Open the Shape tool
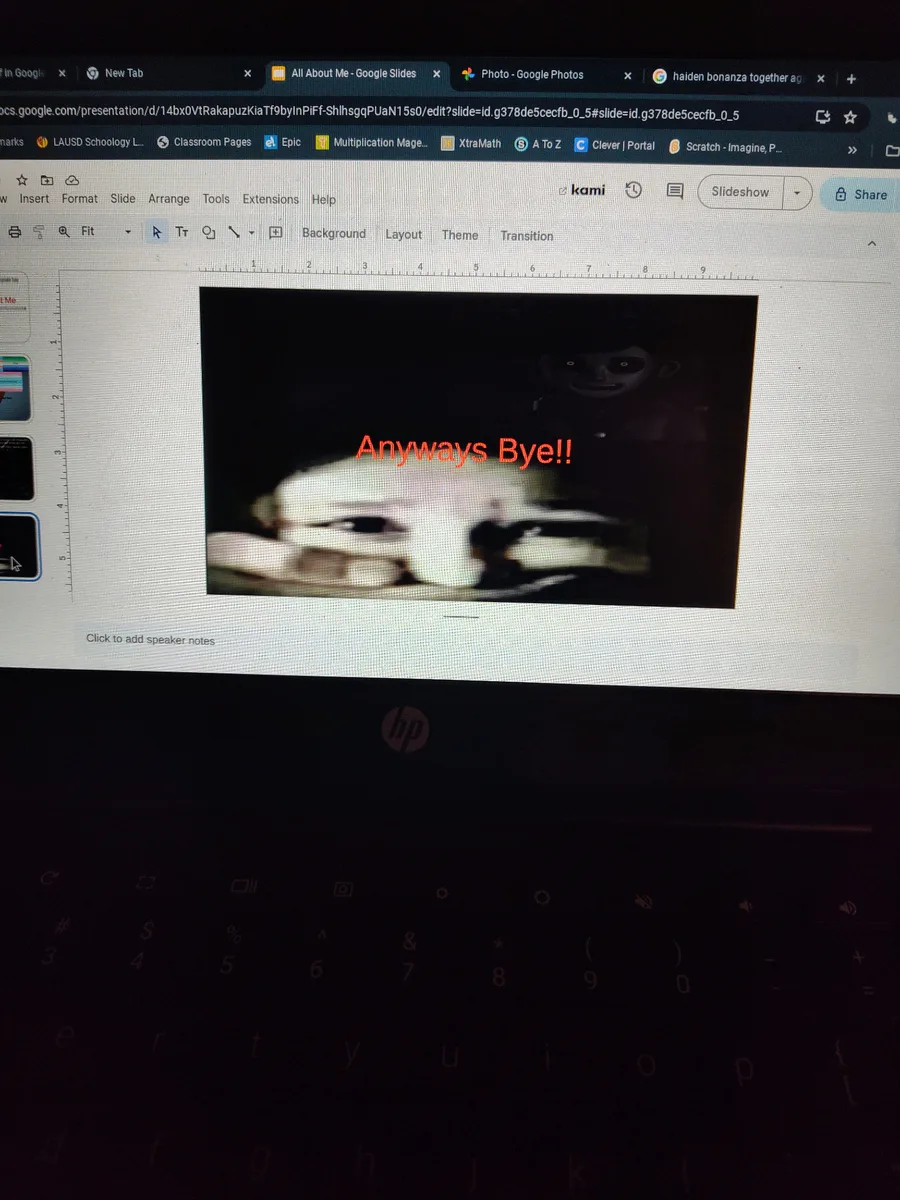900x1200 pixels. tap(208, 233)
